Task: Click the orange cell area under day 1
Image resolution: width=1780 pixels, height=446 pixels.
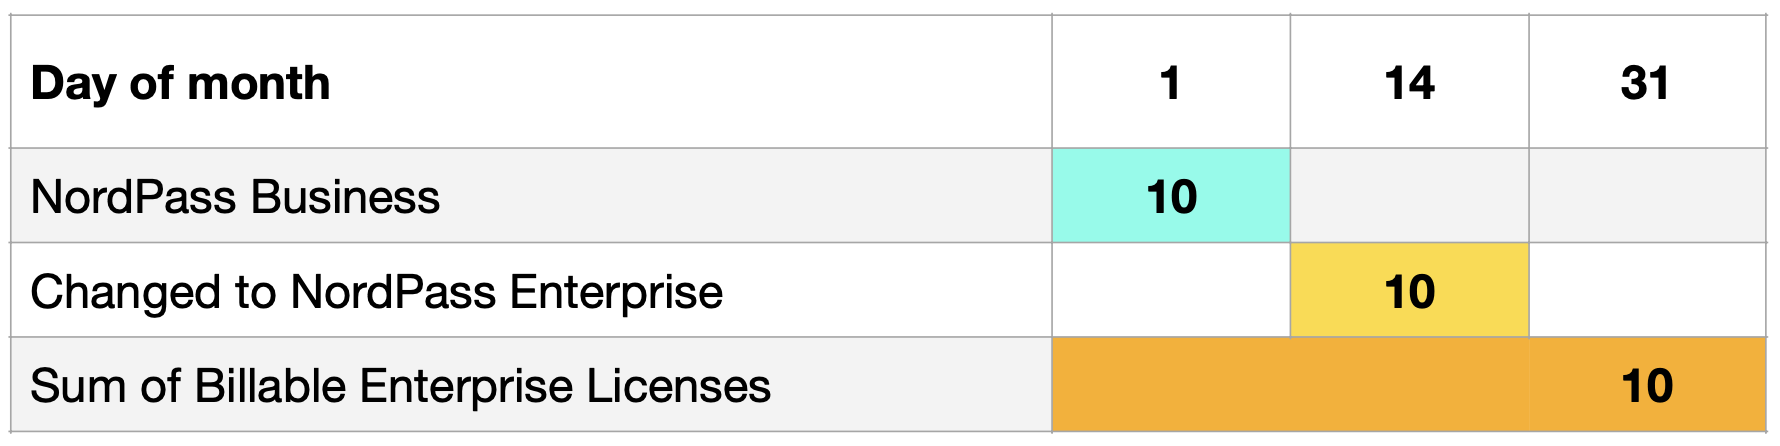Action: pyautogui.click(x=1171, y=385)
